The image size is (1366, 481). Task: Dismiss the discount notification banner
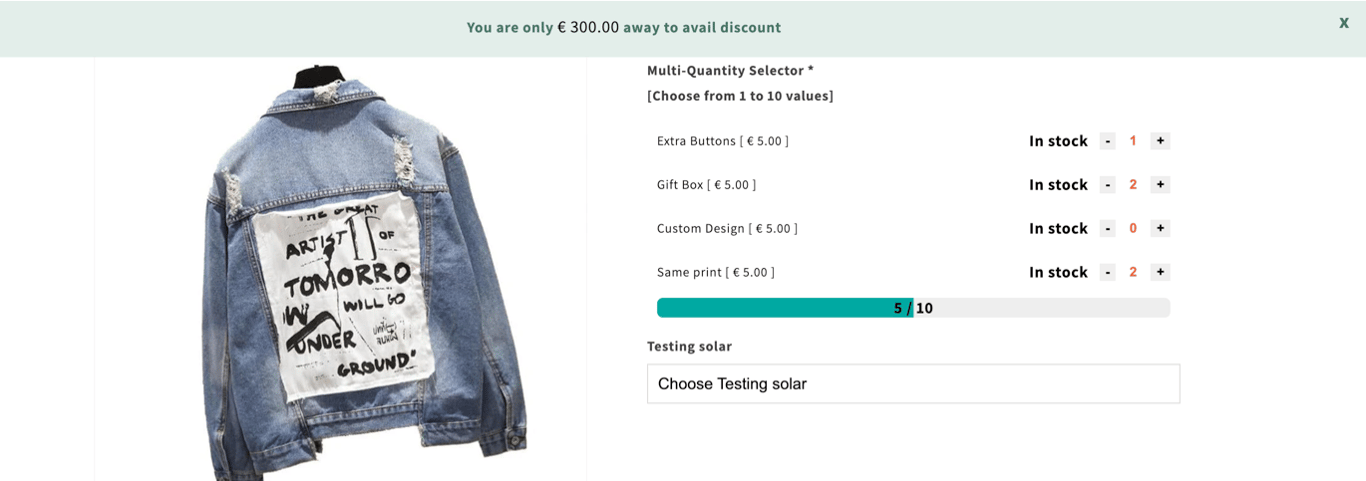coord(1344,23)
